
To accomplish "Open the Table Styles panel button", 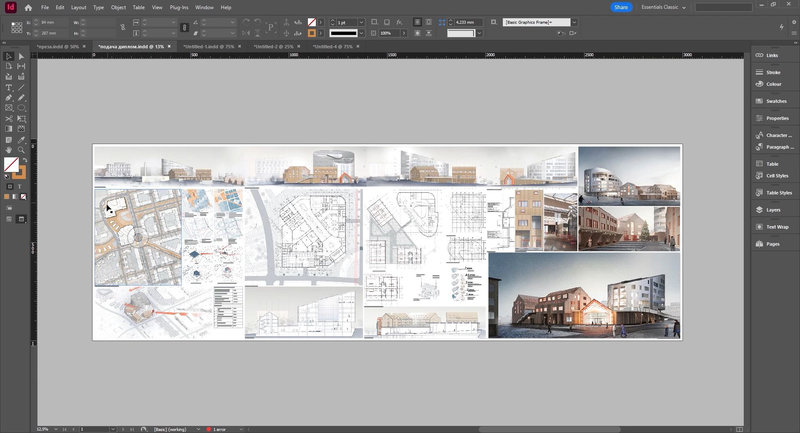I will pyautogui.click(x=779, y=193).
